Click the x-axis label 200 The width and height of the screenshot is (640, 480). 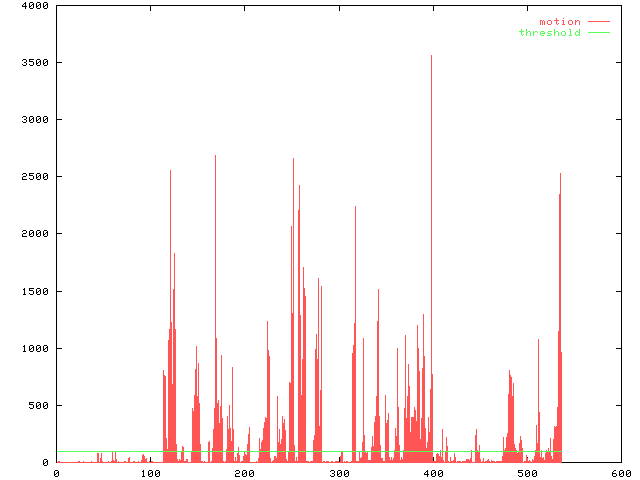point(244,472)
